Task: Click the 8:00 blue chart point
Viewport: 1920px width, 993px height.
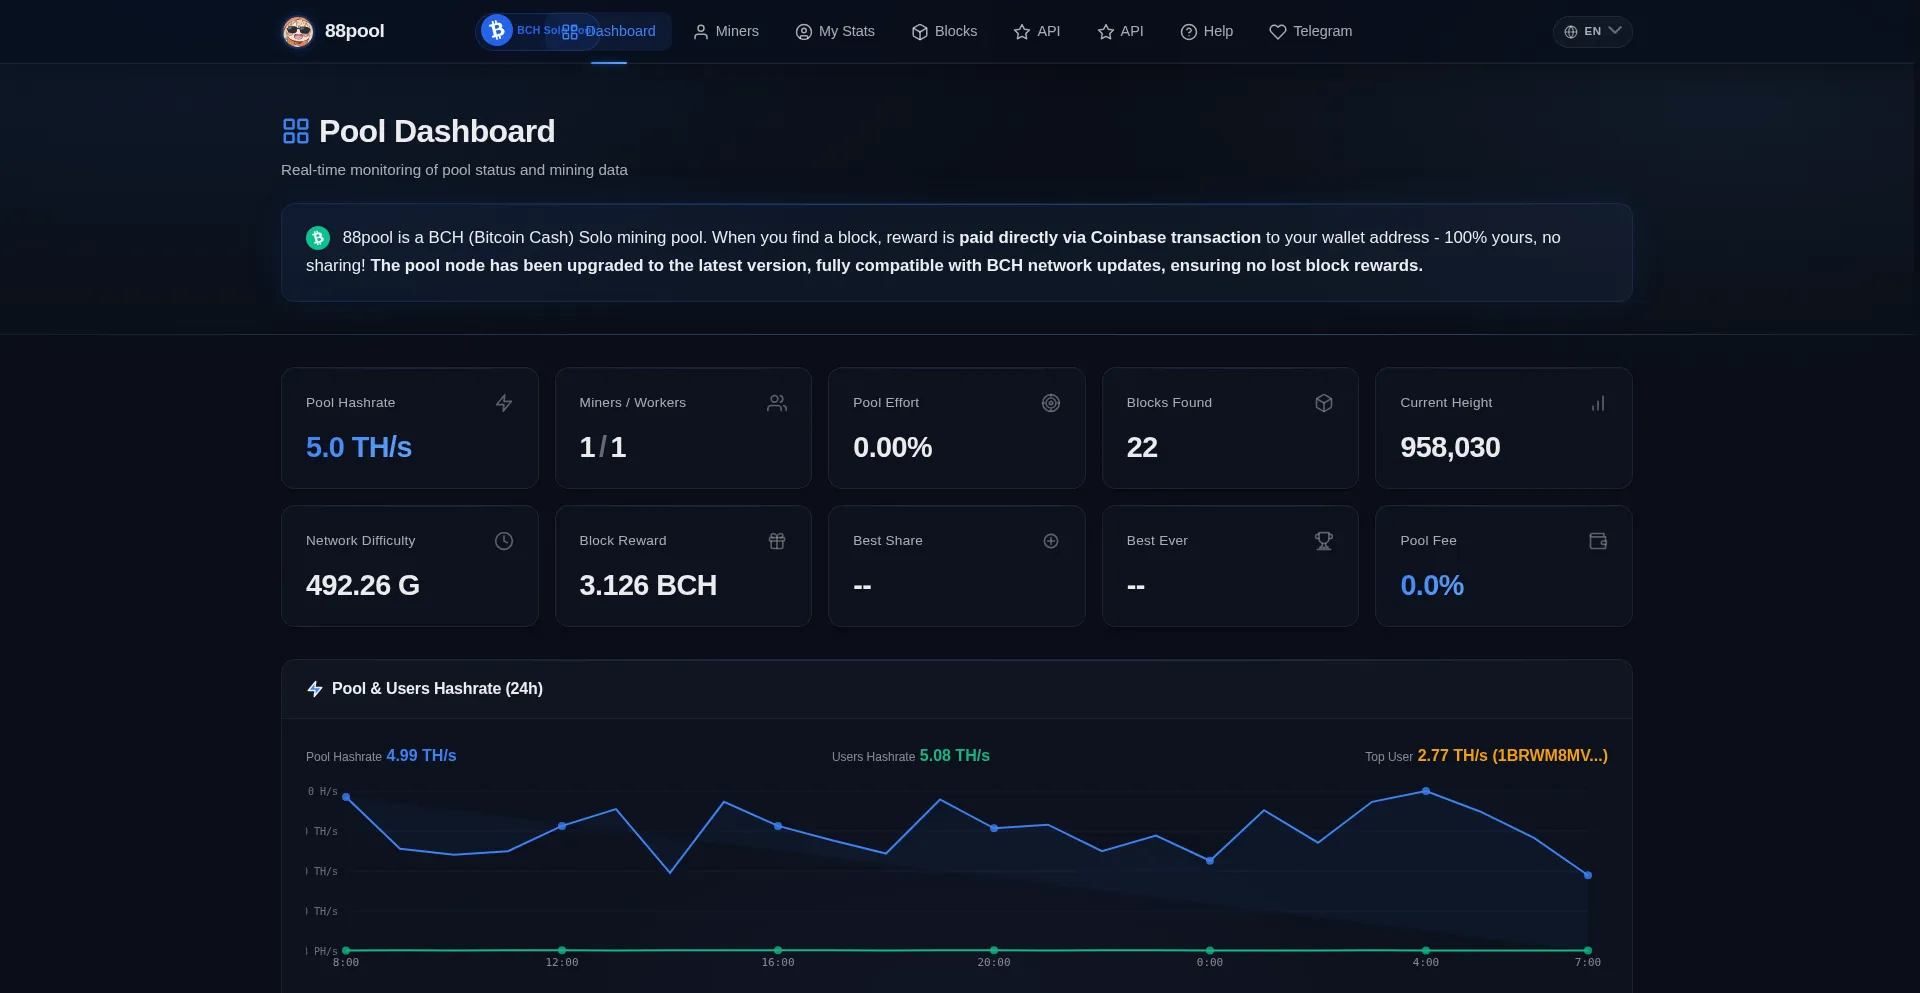Action: pyautogui.click(x=346, y=797)
